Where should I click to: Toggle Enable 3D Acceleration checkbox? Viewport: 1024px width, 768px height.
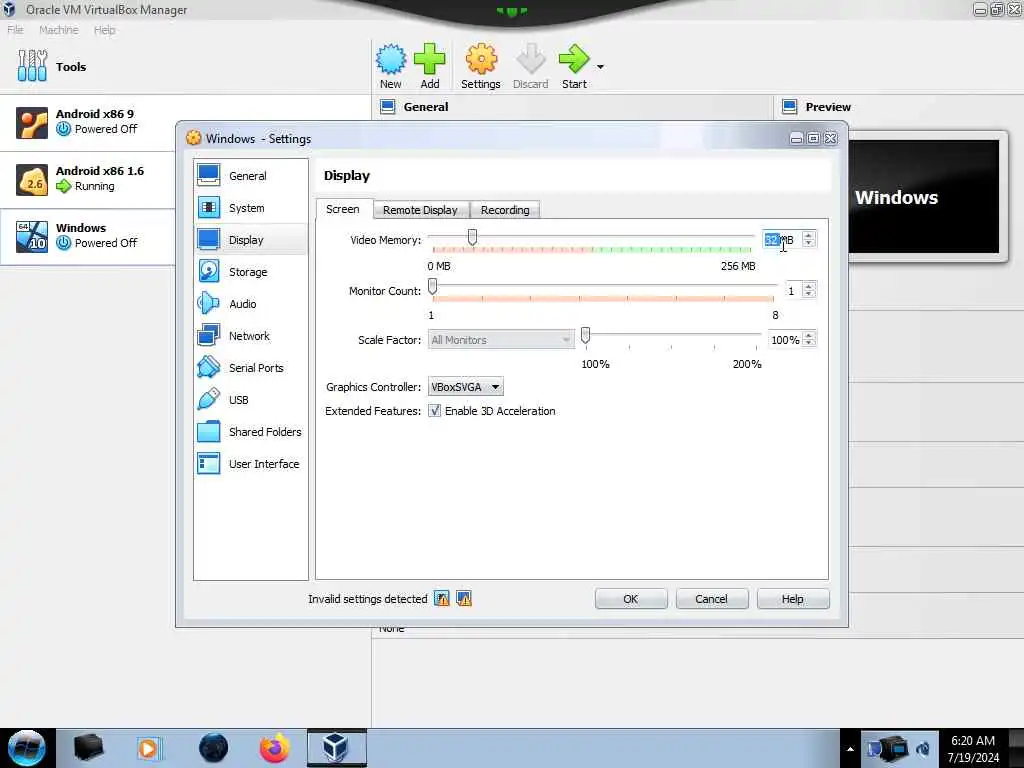pyautogui.click(x=434, y=411)
